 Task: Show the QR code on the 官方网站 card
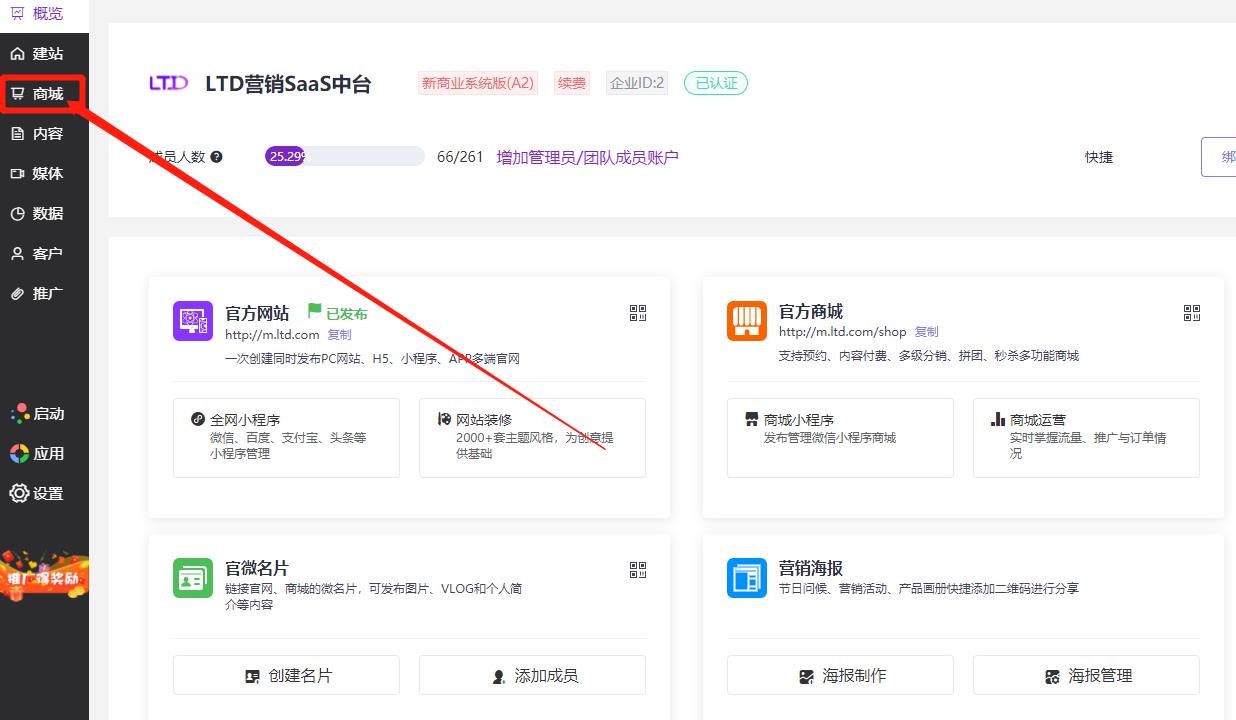point(638,313)
